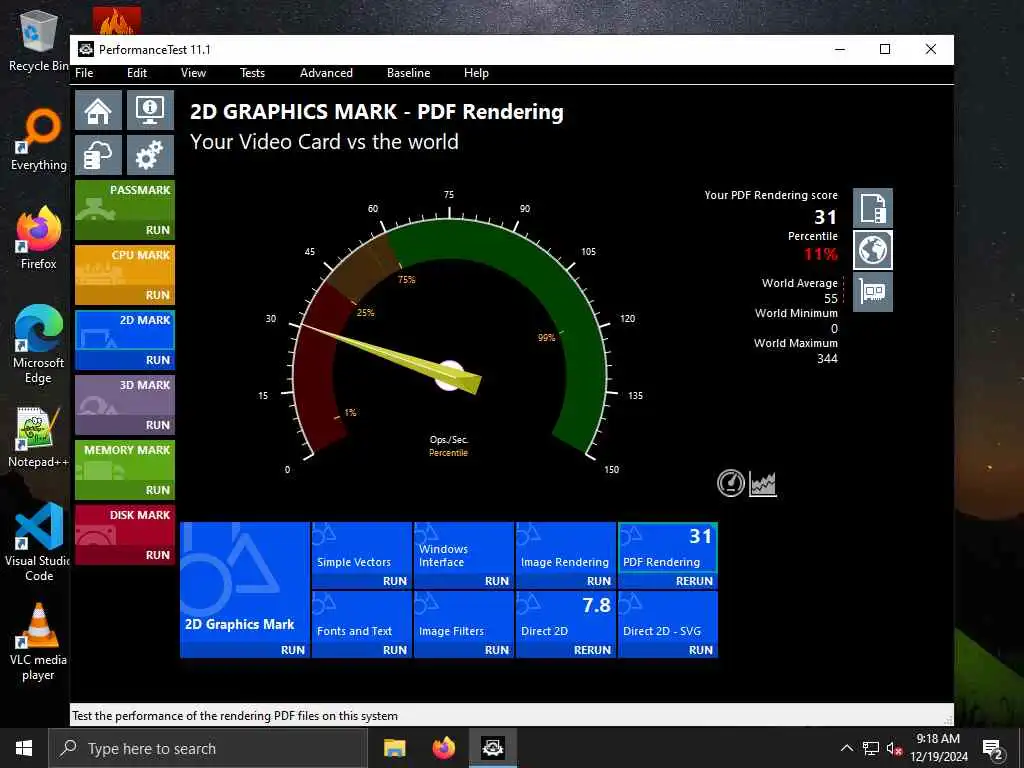
Task: Open File Explorer from the taskbar
Action: point(394,748)
